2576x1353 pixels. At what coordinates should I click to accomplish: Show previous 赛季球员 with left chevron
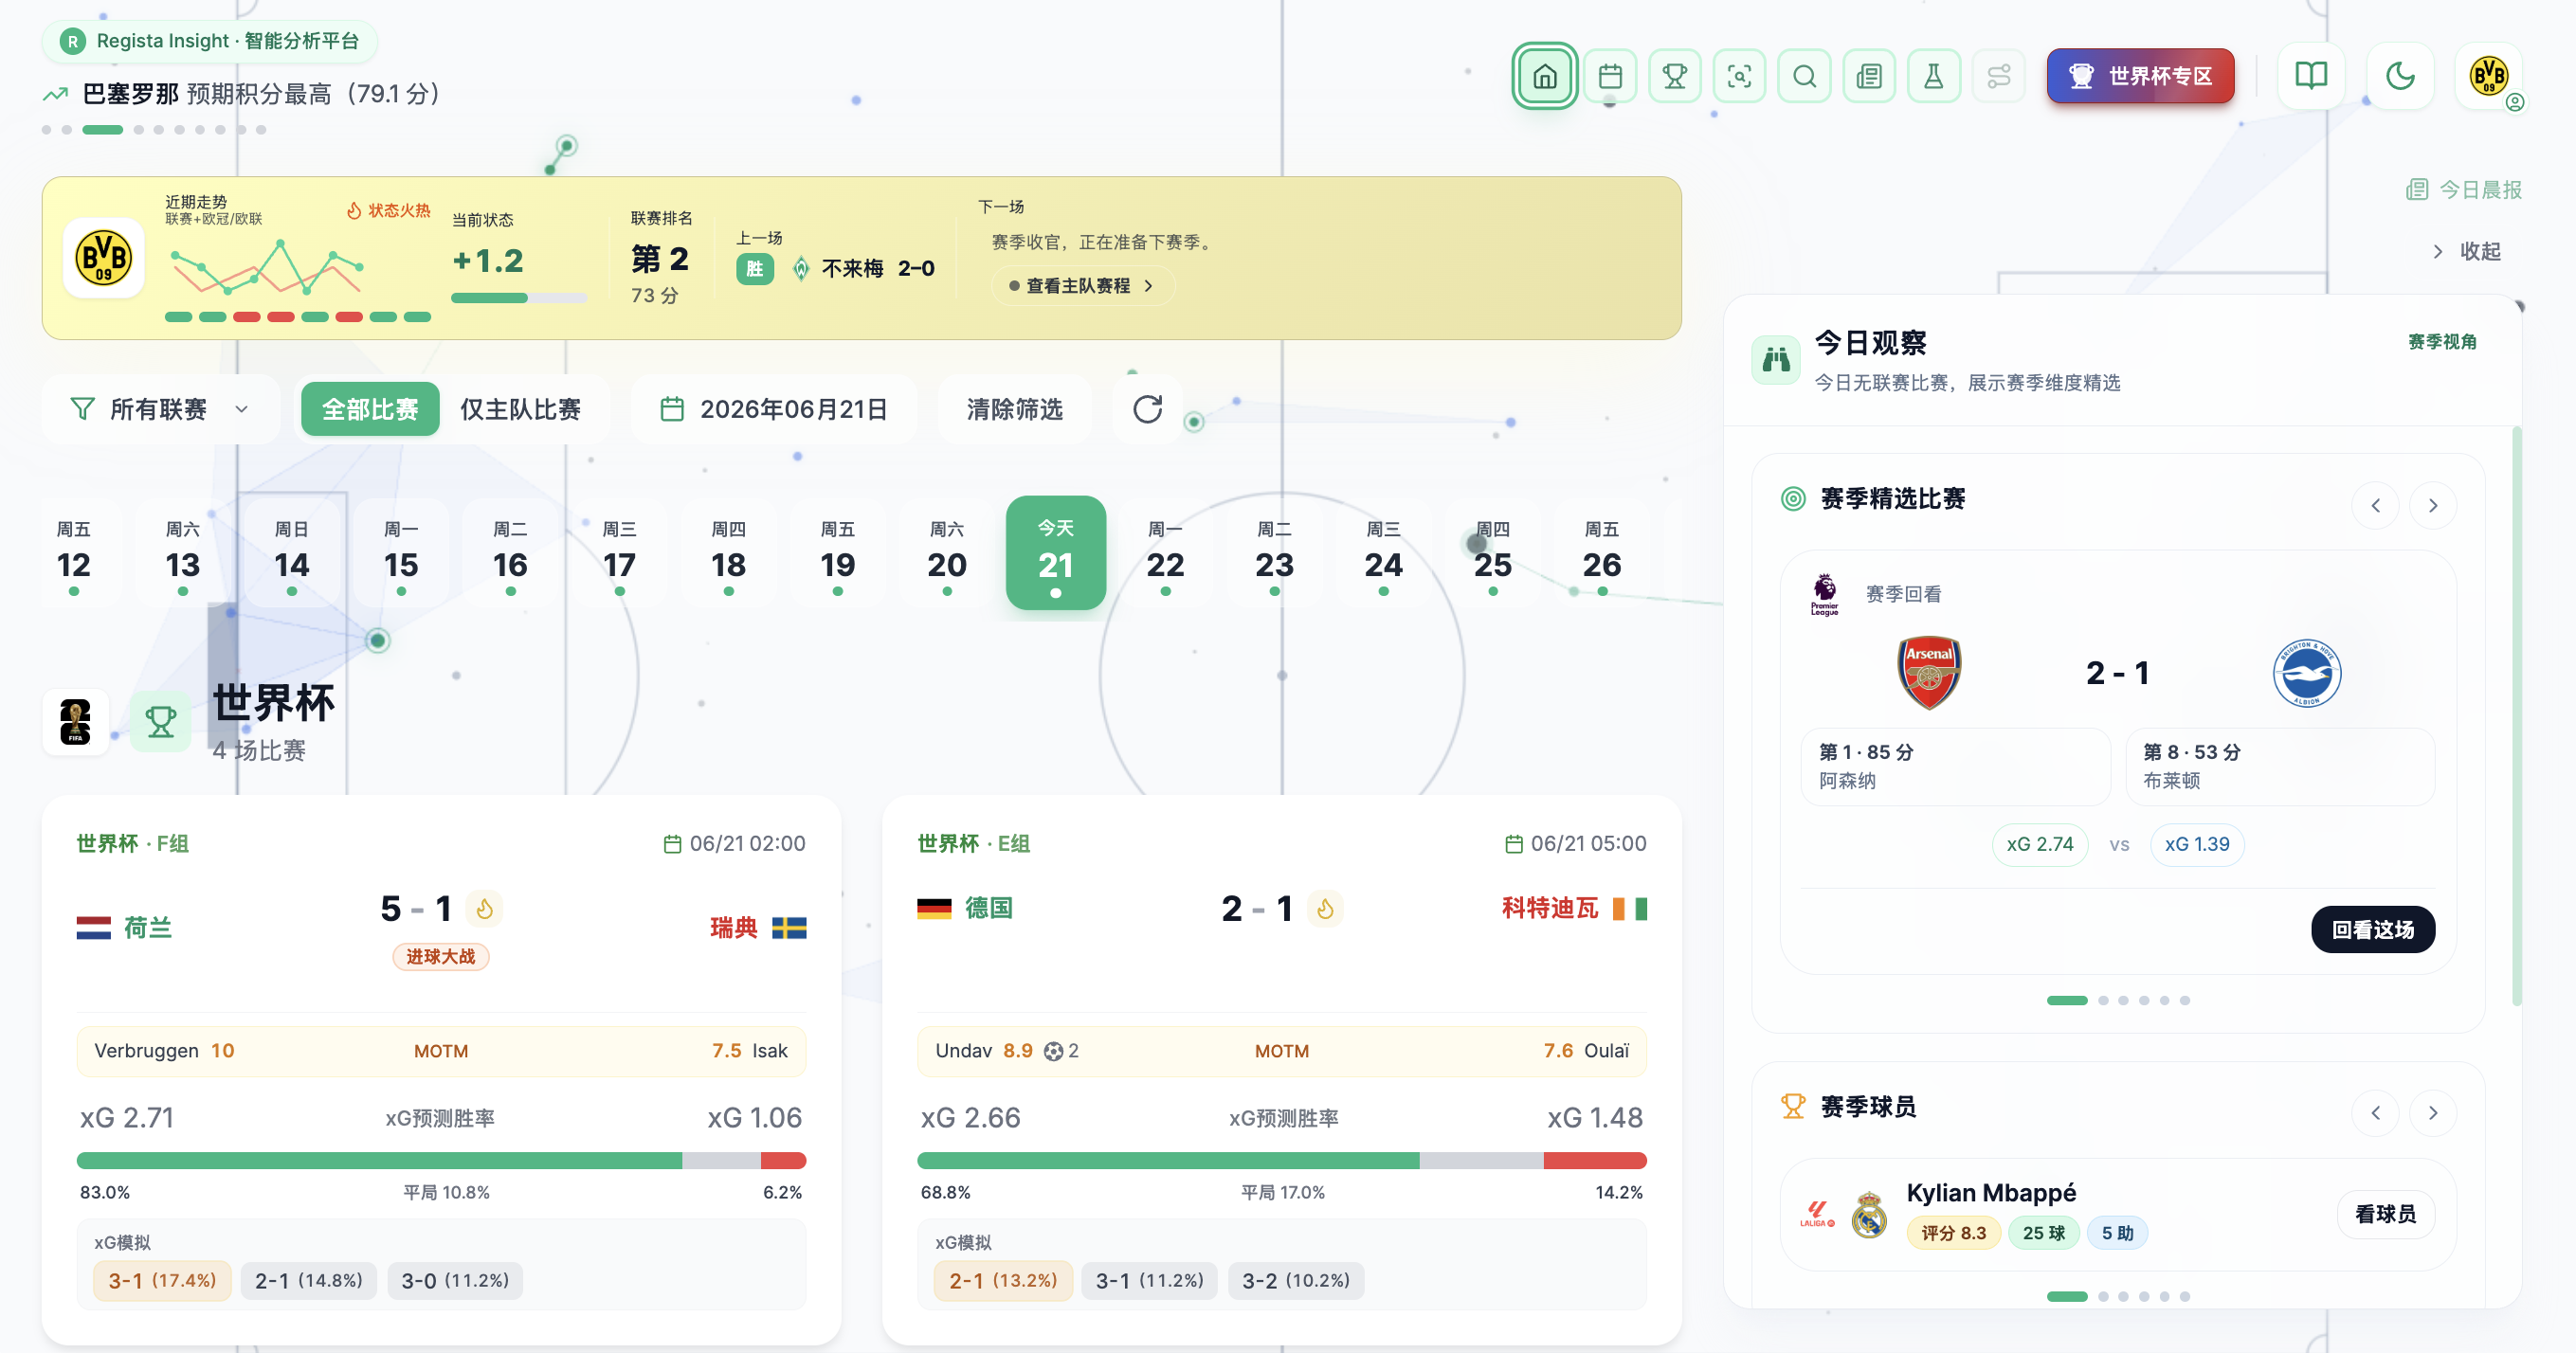(x=2375, y=1112)
